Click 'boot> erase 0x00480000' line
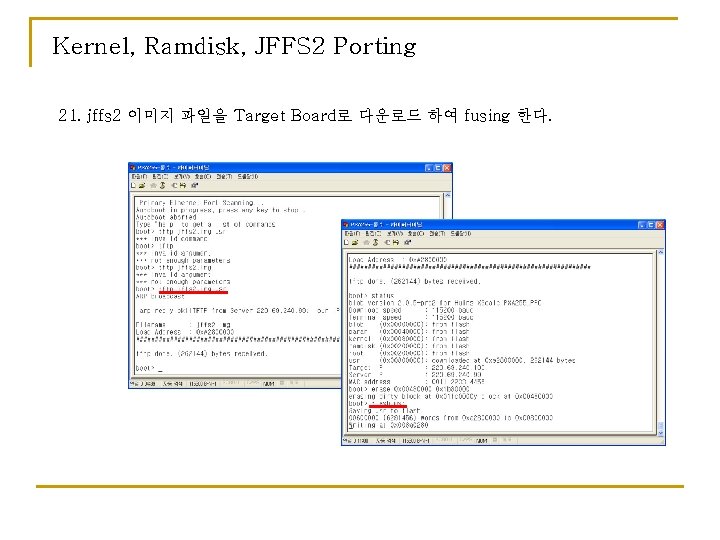 [409, 389]
